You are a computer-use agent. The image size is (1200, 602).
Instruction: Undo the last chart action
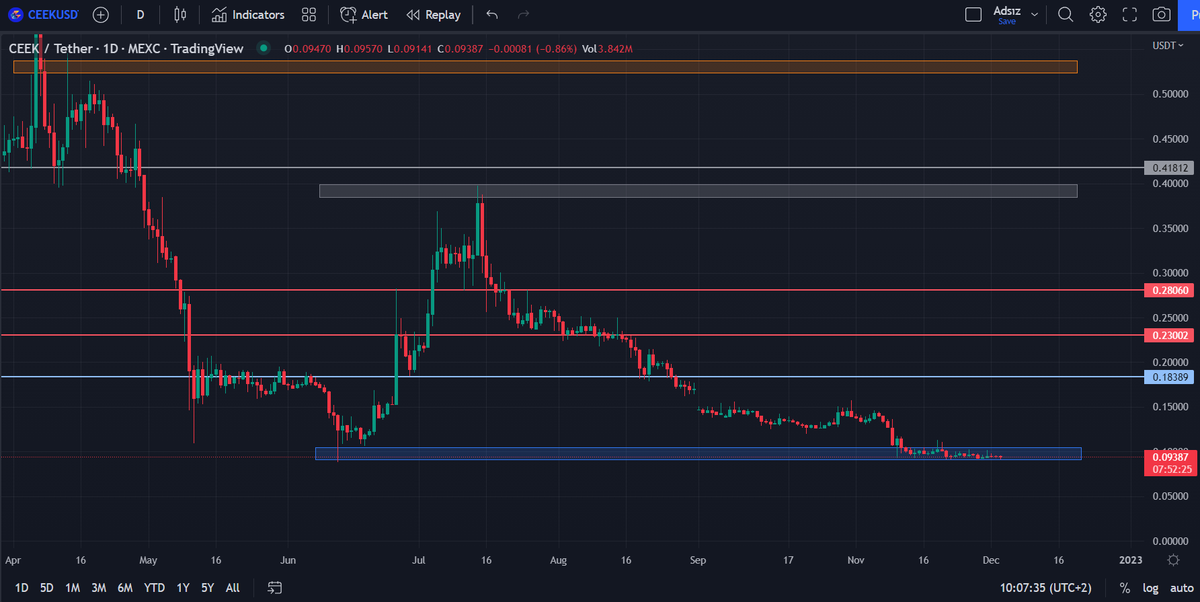tap(491, 15)
